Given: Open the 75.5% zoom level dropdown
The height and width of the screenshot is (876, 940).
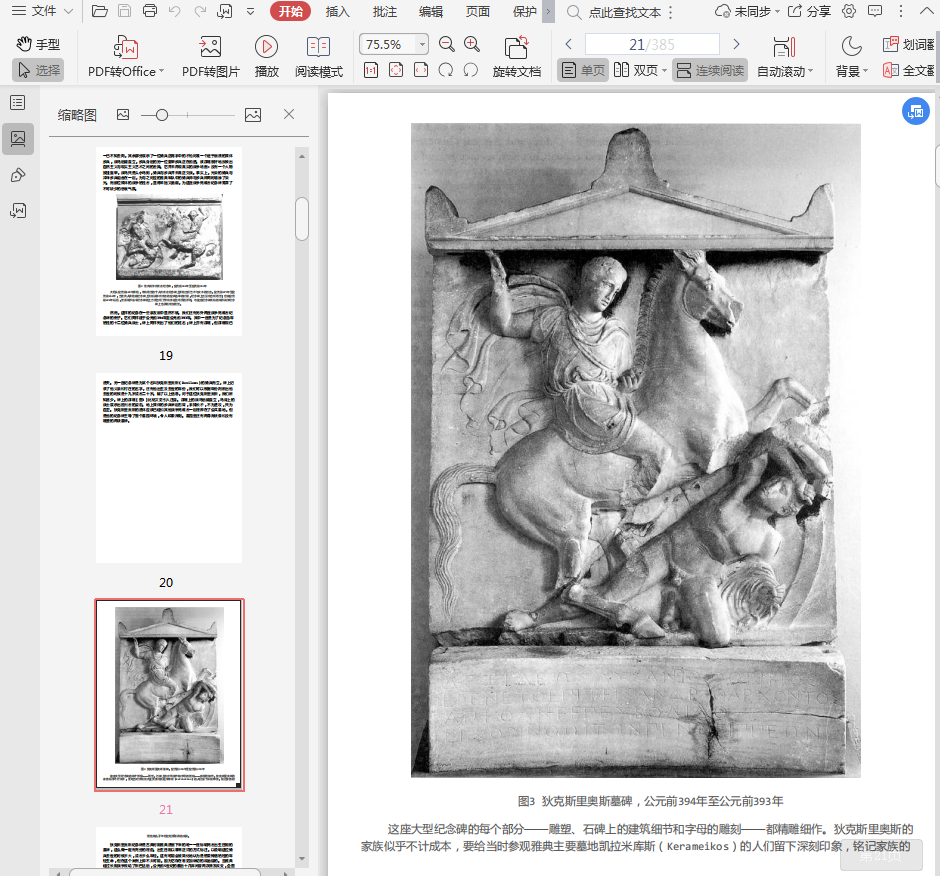Looking at the screenshot, I should (422, 45).
